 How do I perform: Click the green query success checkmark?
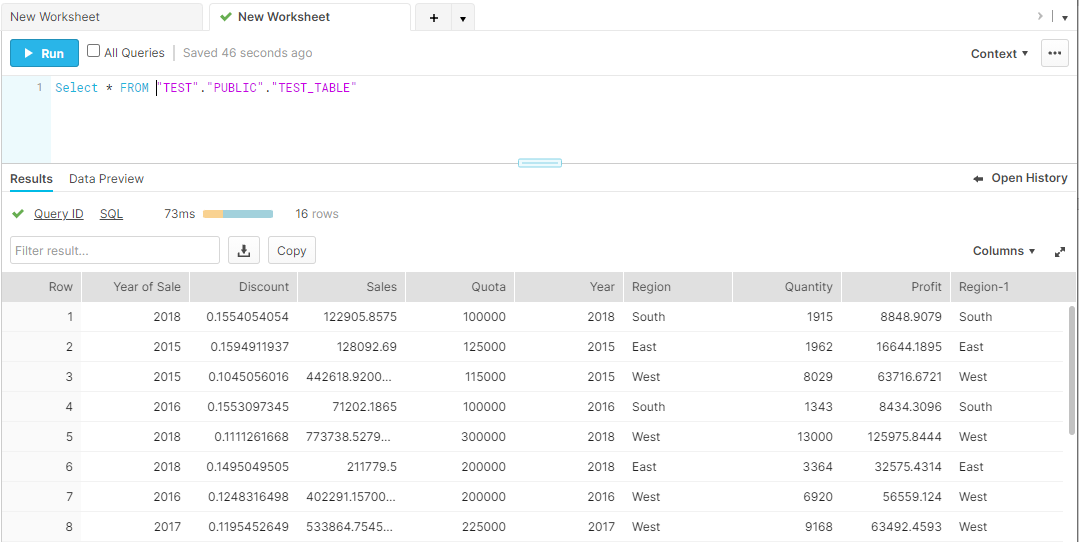(18, 214)
